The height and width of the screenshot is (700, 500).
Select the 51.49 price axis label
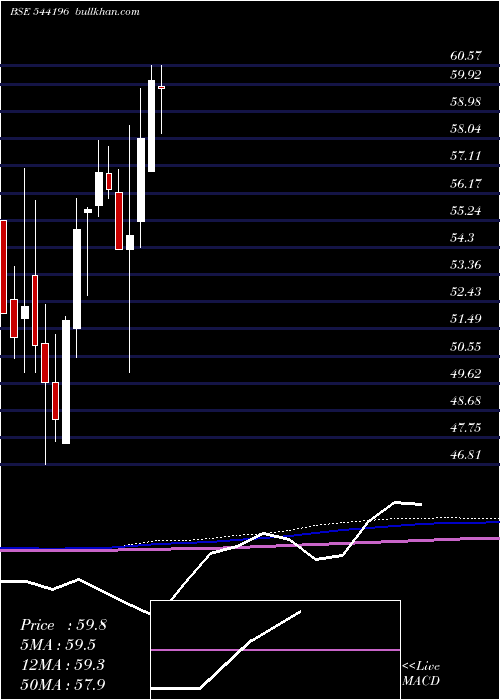pos(466,319)
